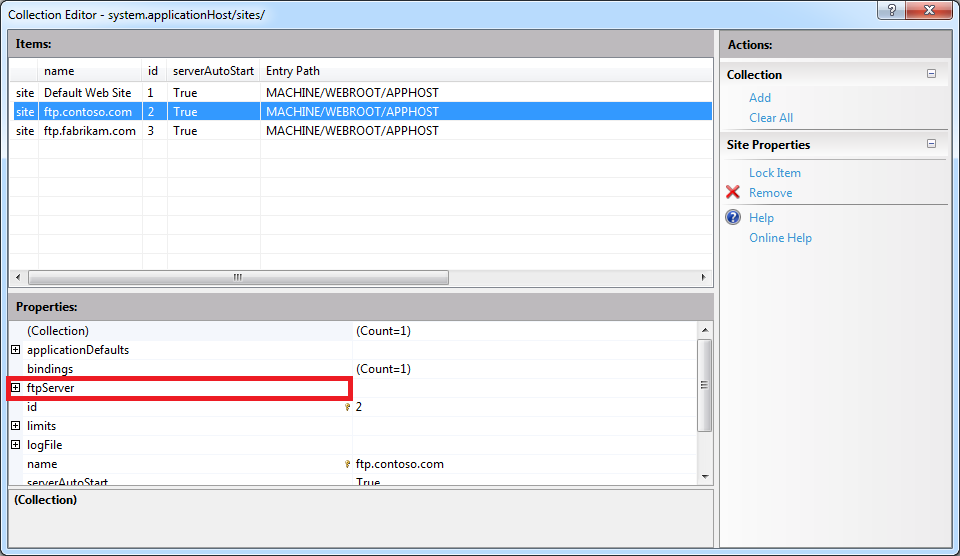
Task: Click the Properties scrollbar down arrow
Action: tap(705, 477)
